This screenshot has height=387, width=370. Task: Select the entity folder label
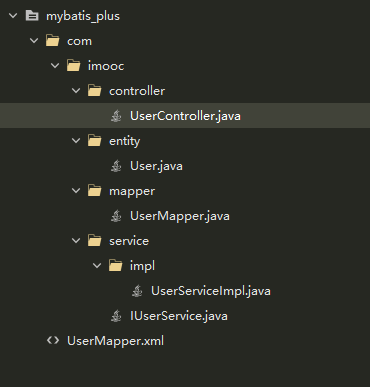[125, 141]
